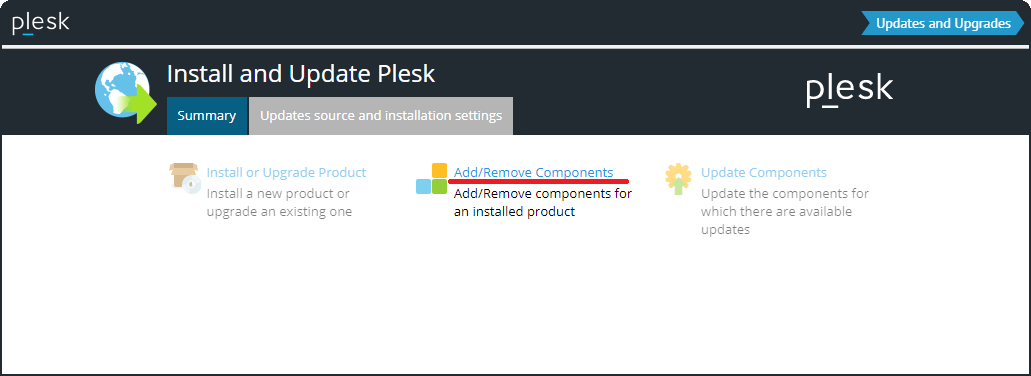Screen dimensions: 1031x376
Task: Open the Updates and Upgrades ribbon
Action: (x=942, y=24)
